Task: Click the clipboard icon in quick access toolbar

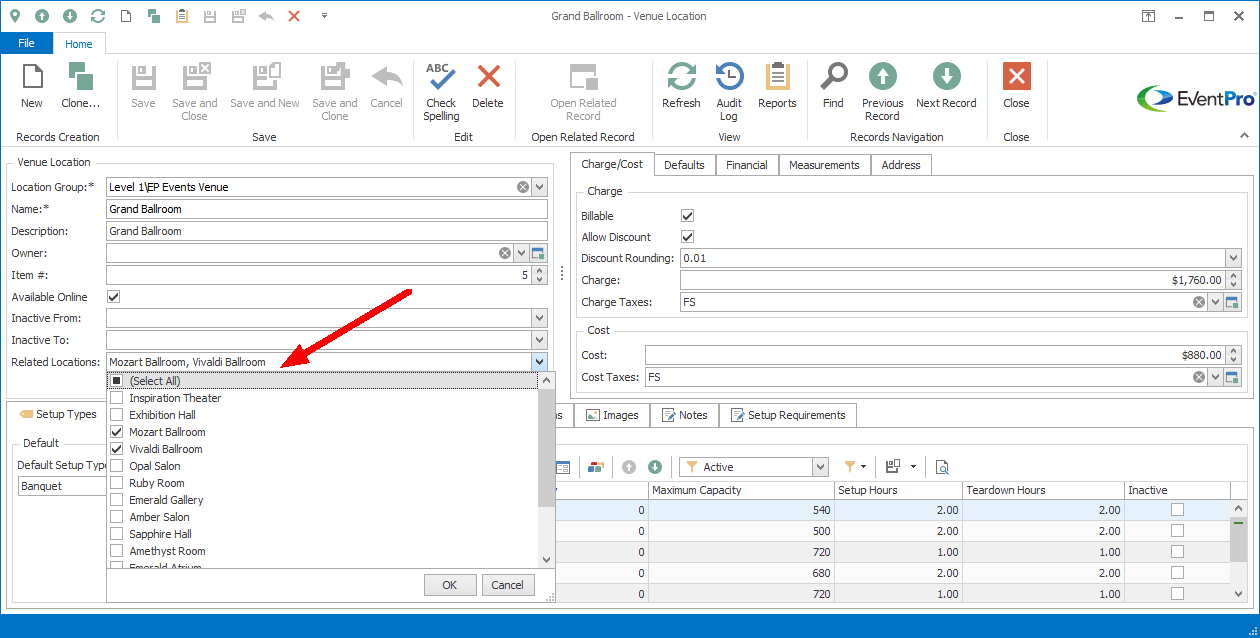Action: coord(182,16)
